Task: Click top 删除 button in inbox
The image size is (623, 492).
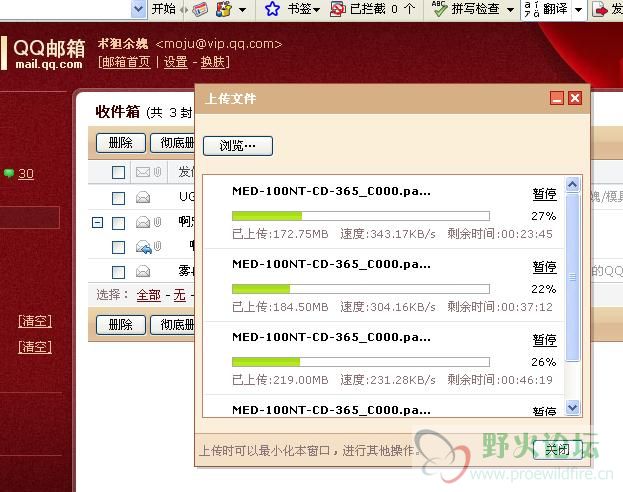Action: [x=121, y=143]
